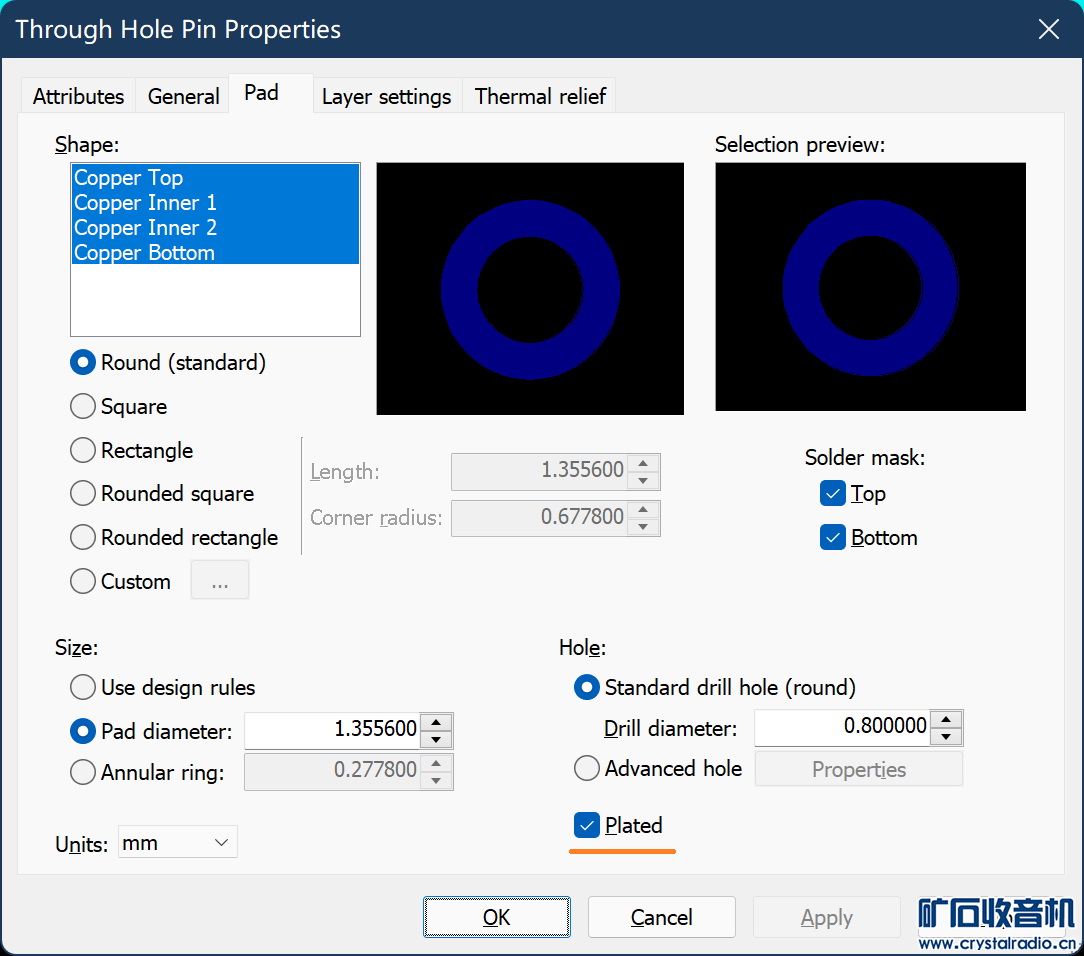Click the Custom shape ellipsis button

pyautogui.click(x=220, y=581)
